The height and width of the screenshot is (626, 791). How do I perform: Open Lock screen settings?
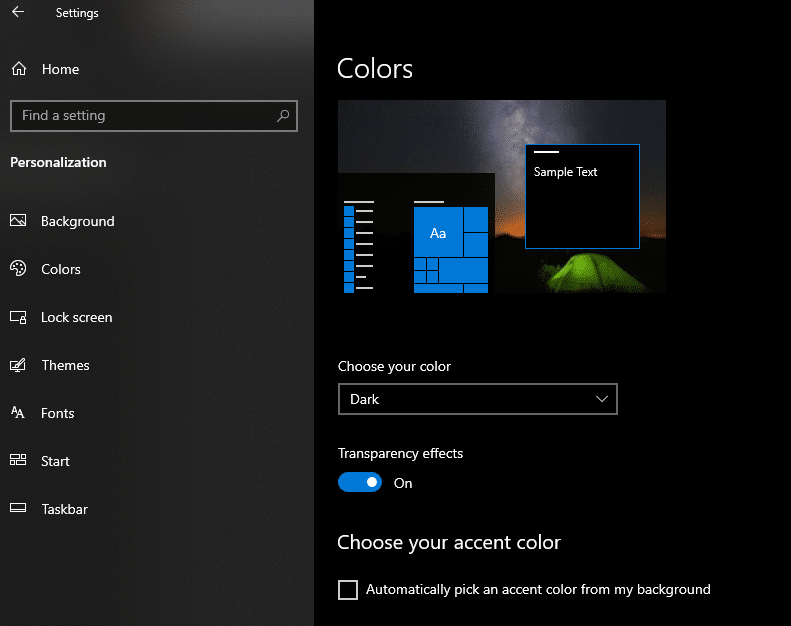77,317
